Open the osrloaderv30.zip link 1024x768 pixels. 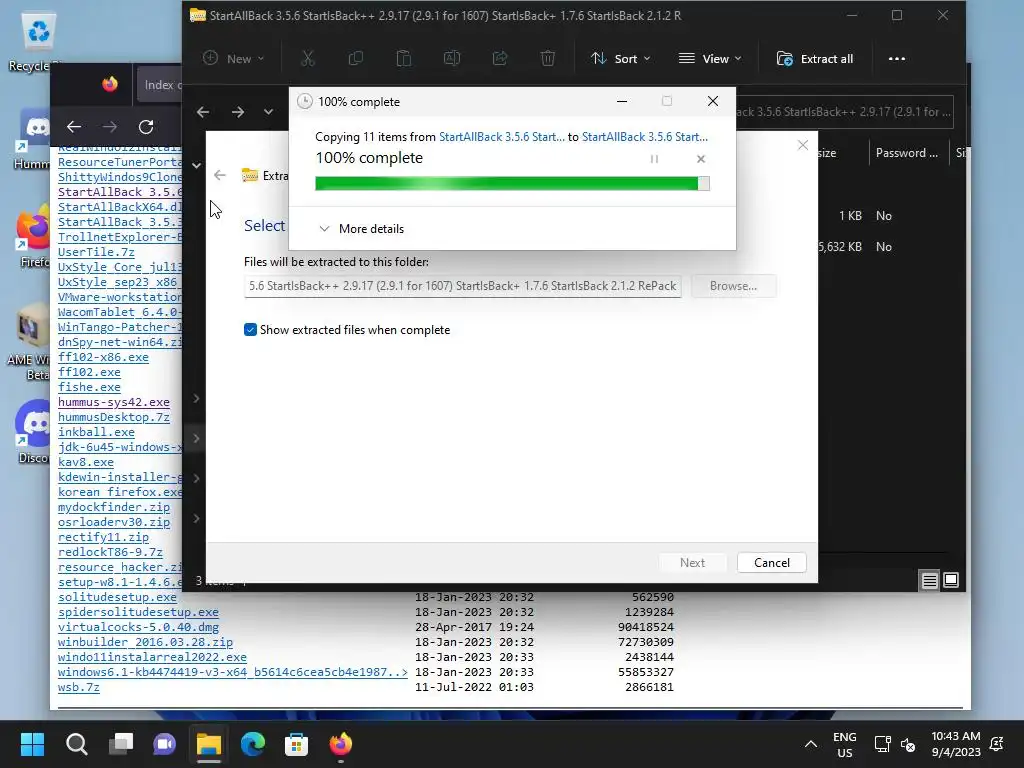114,522
